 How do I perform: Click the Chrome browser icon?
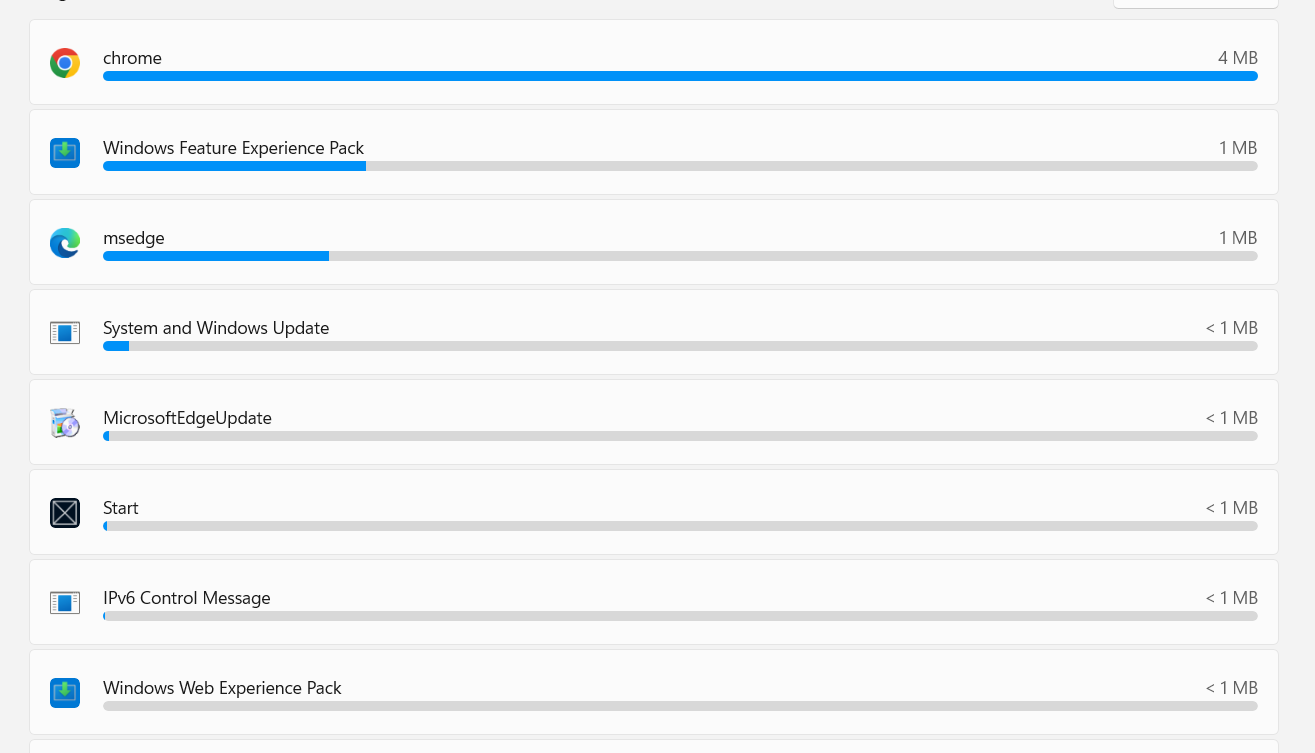(x=65, y=63)
